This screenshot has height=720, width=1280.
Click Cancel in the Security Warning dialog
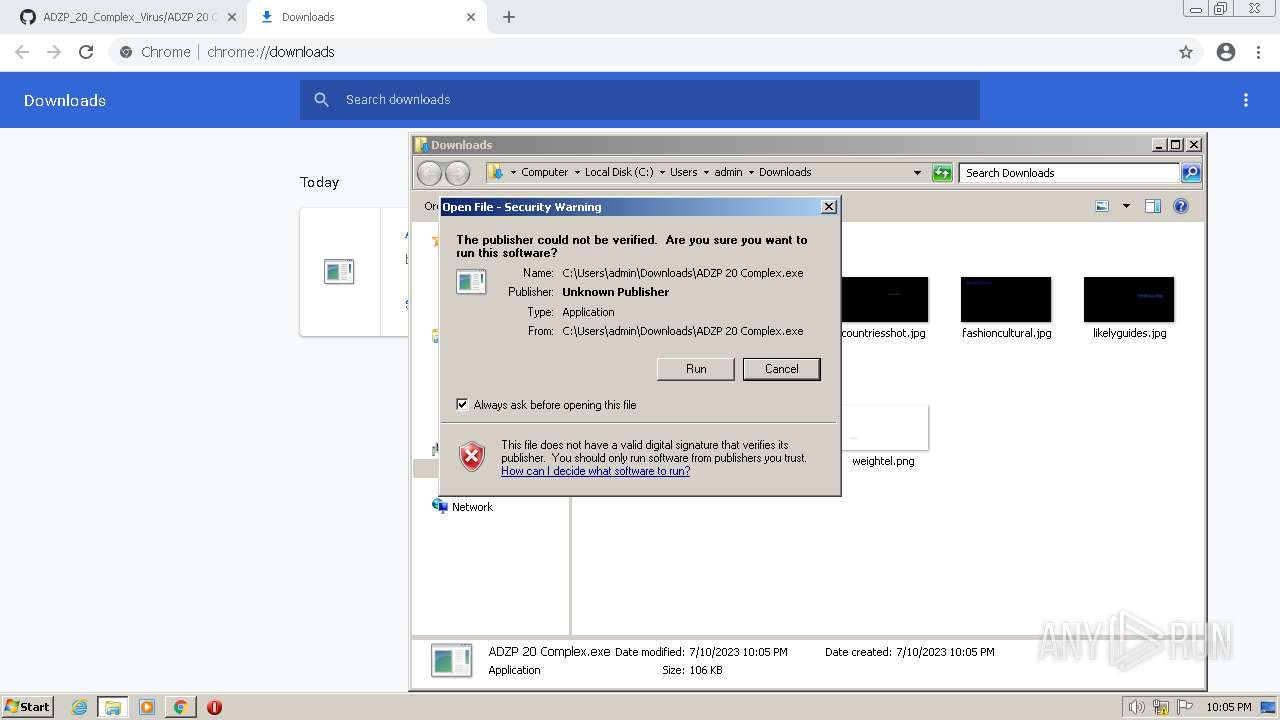point(781,369)
